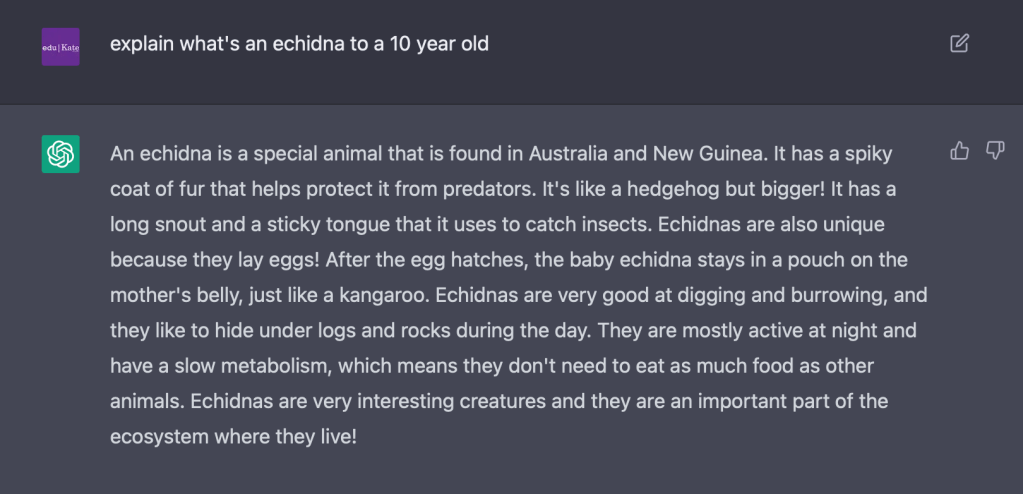Give the response a thumbs up
The width and height of the screenshot is (1023, 494).
pyautogui.click(x=960, y=151)
